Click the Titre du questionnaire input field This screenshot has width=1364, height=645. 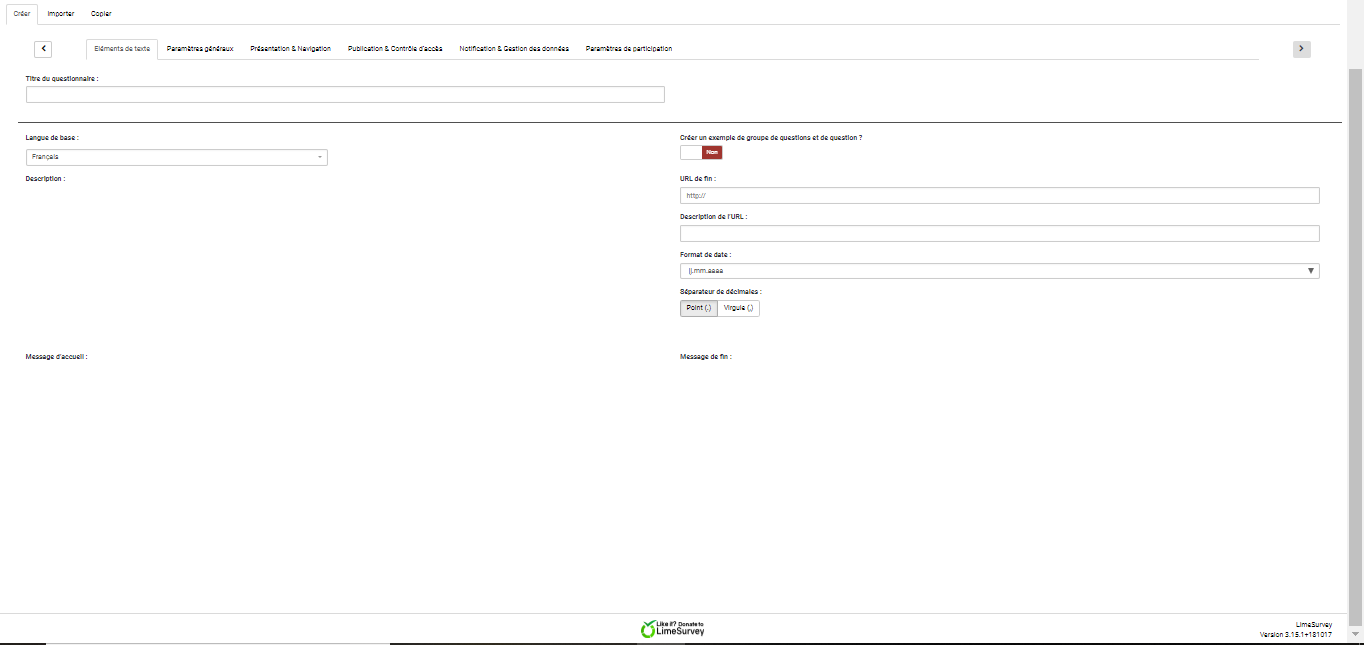click(x=345, y=95)
